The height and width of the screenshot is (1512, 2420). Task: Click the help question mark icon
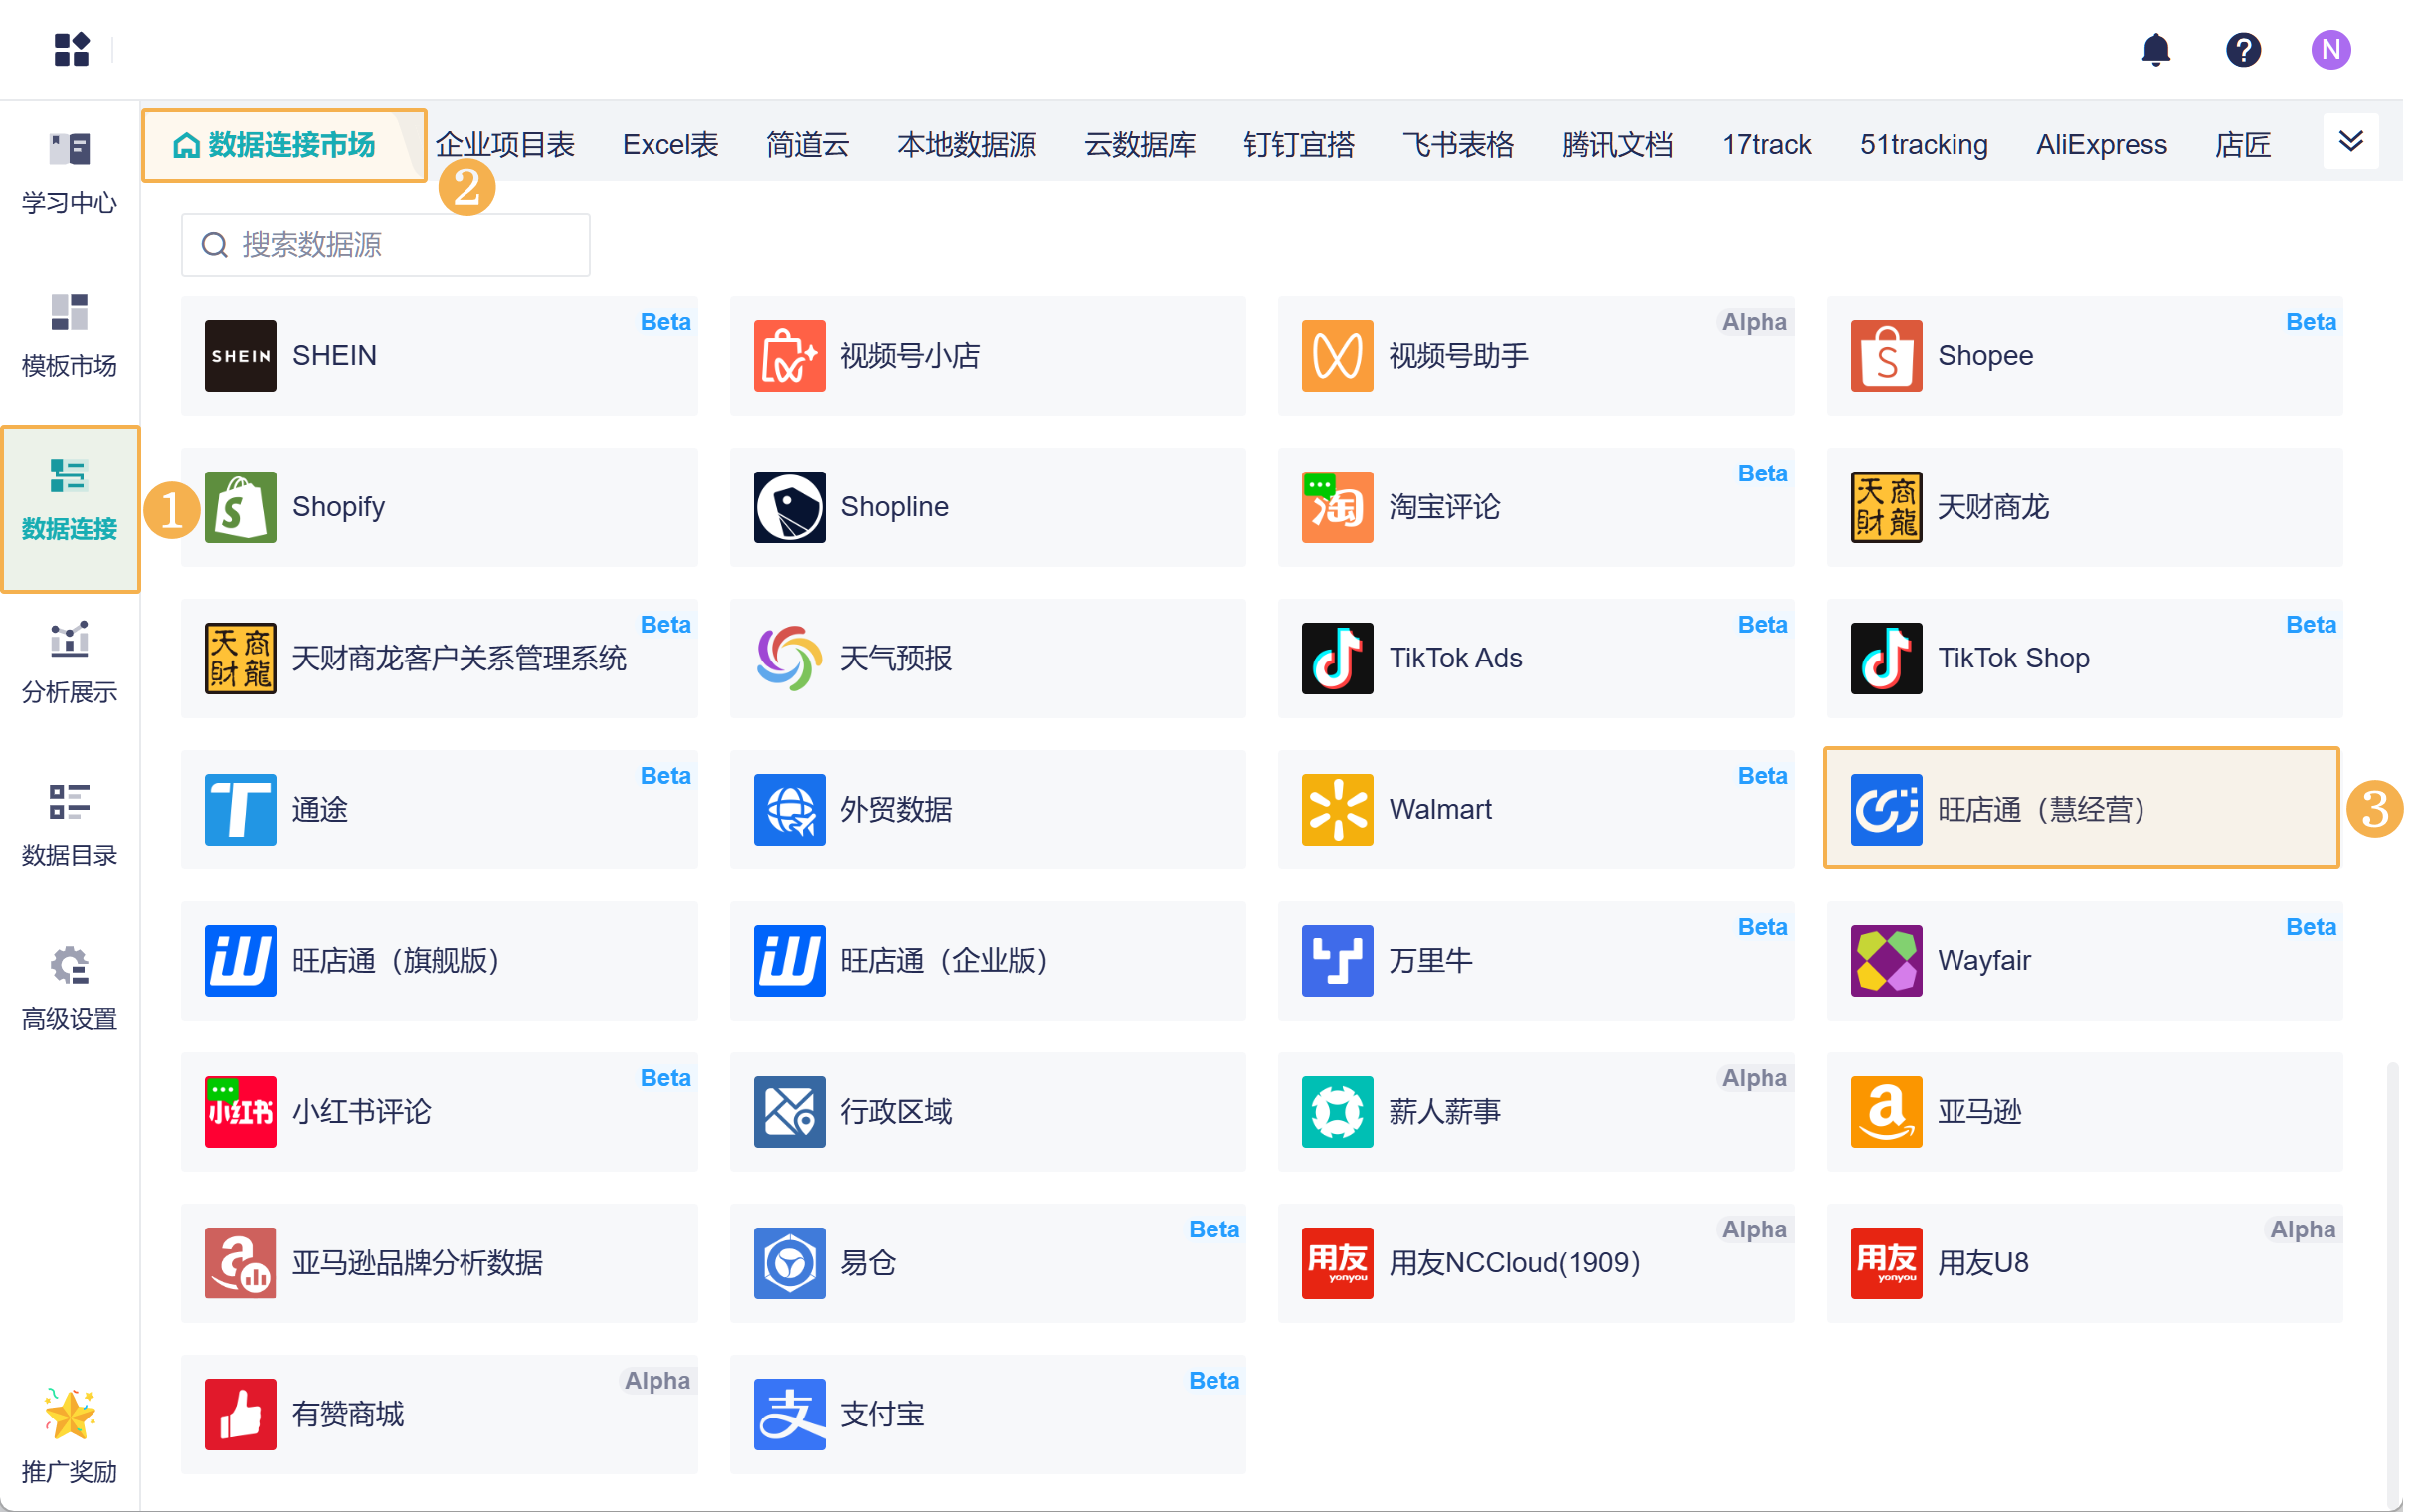click(2243, 49)
